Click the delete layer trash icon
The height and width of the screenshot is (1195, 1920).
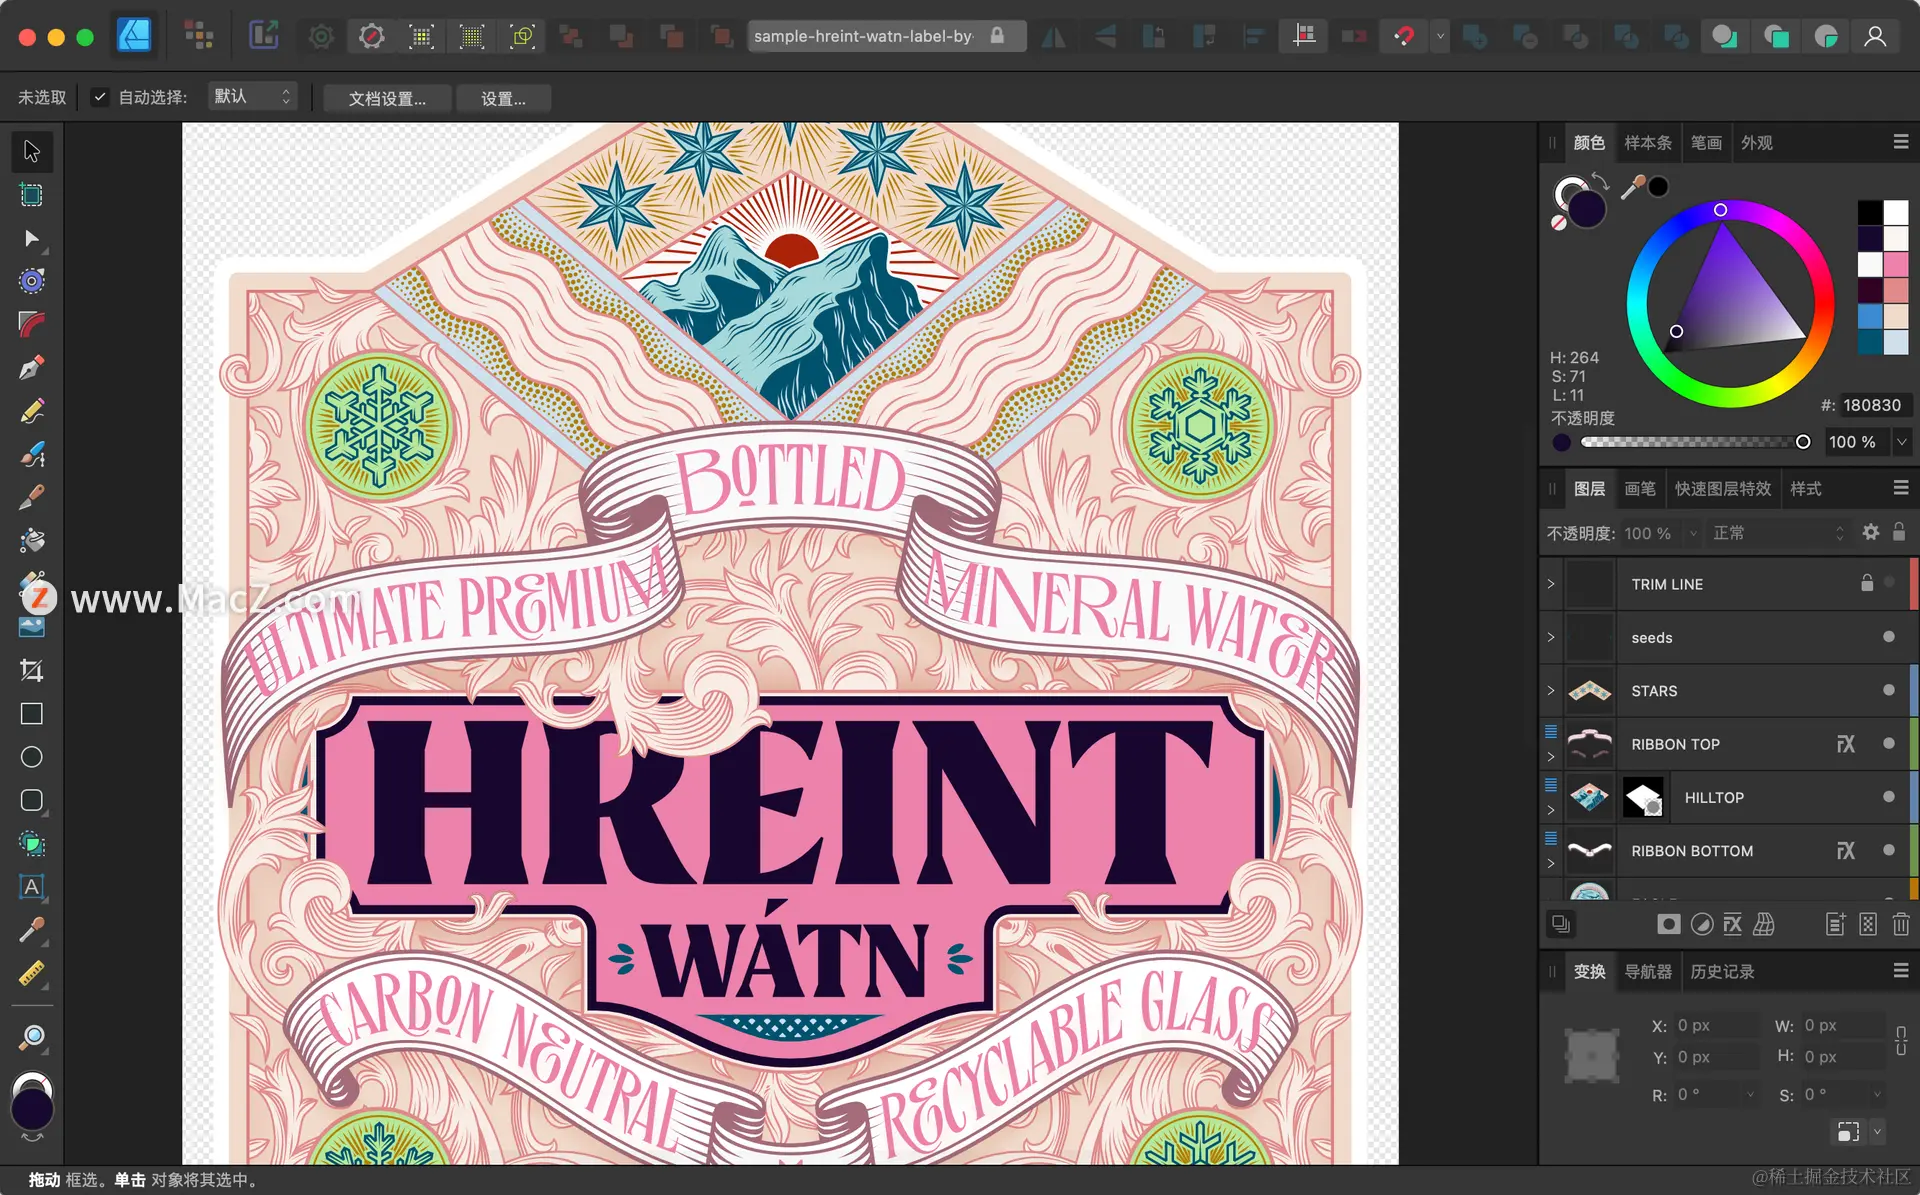pos(1901,924)
